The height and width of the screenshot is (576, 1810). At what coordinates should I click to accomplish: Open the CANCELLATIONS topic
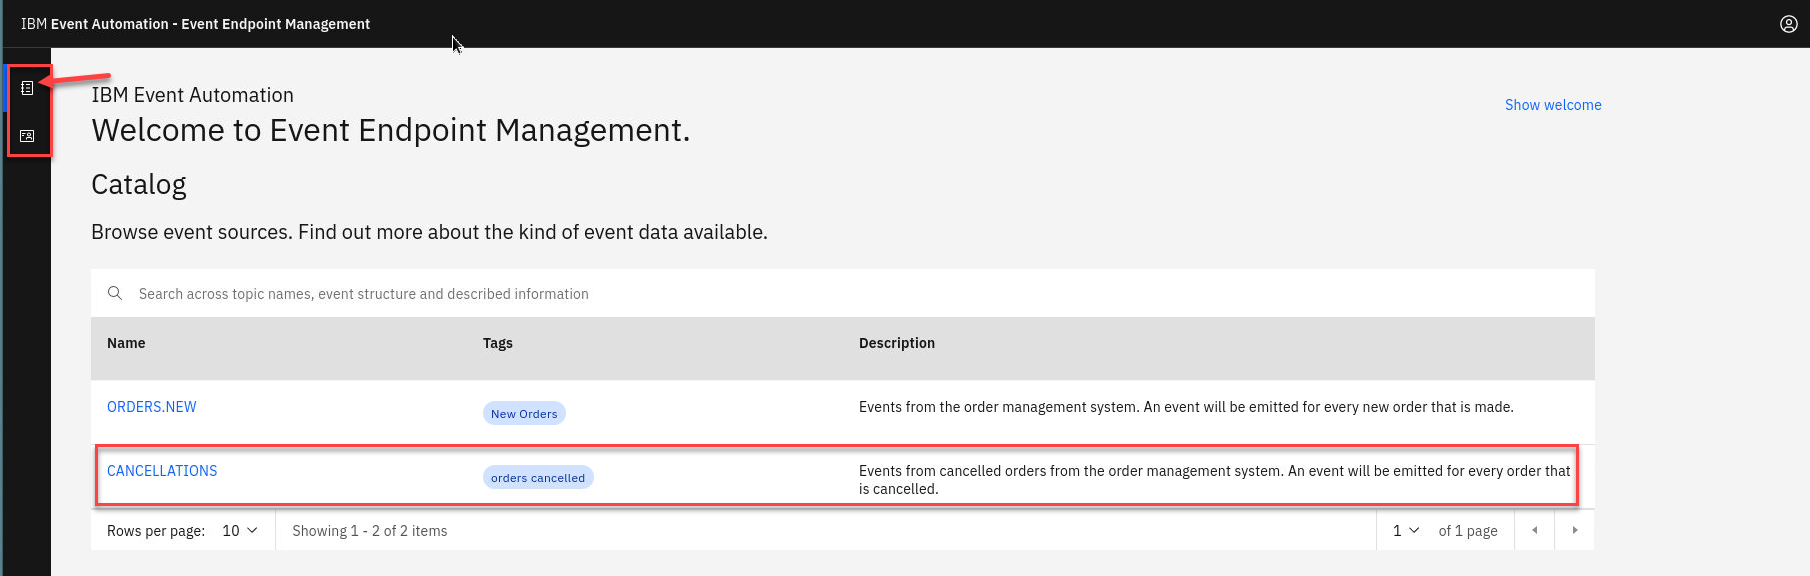click(162, 471)
